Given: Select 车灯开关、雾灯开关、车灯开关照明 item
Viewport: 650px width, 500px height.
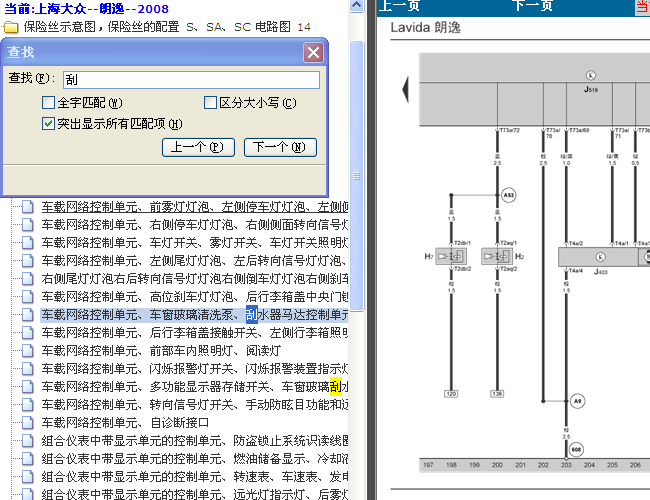Looking at the screenshot, I should [x=194, y=242].
